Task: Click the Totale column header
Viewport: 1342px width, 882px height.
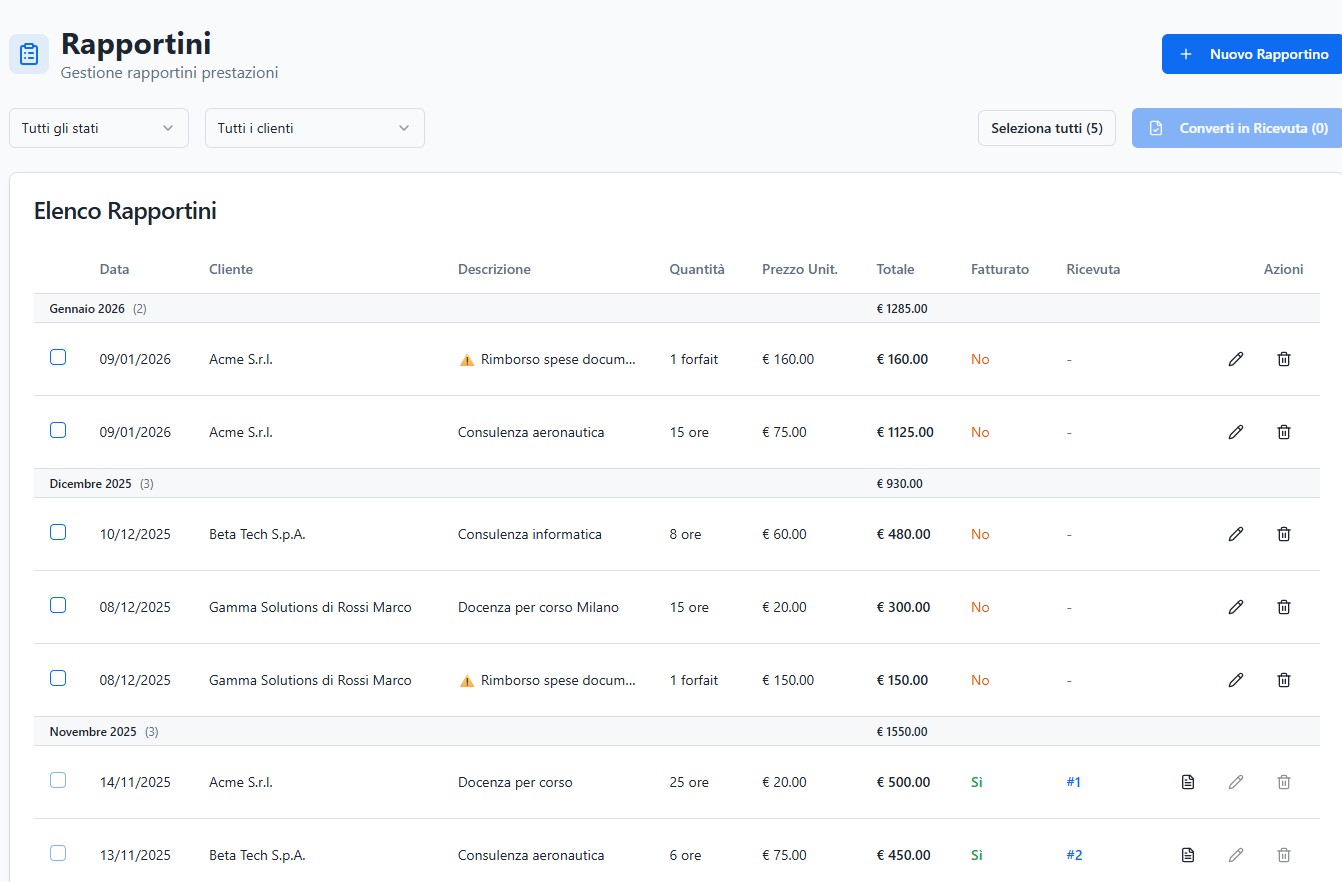Action: [895, 269]
